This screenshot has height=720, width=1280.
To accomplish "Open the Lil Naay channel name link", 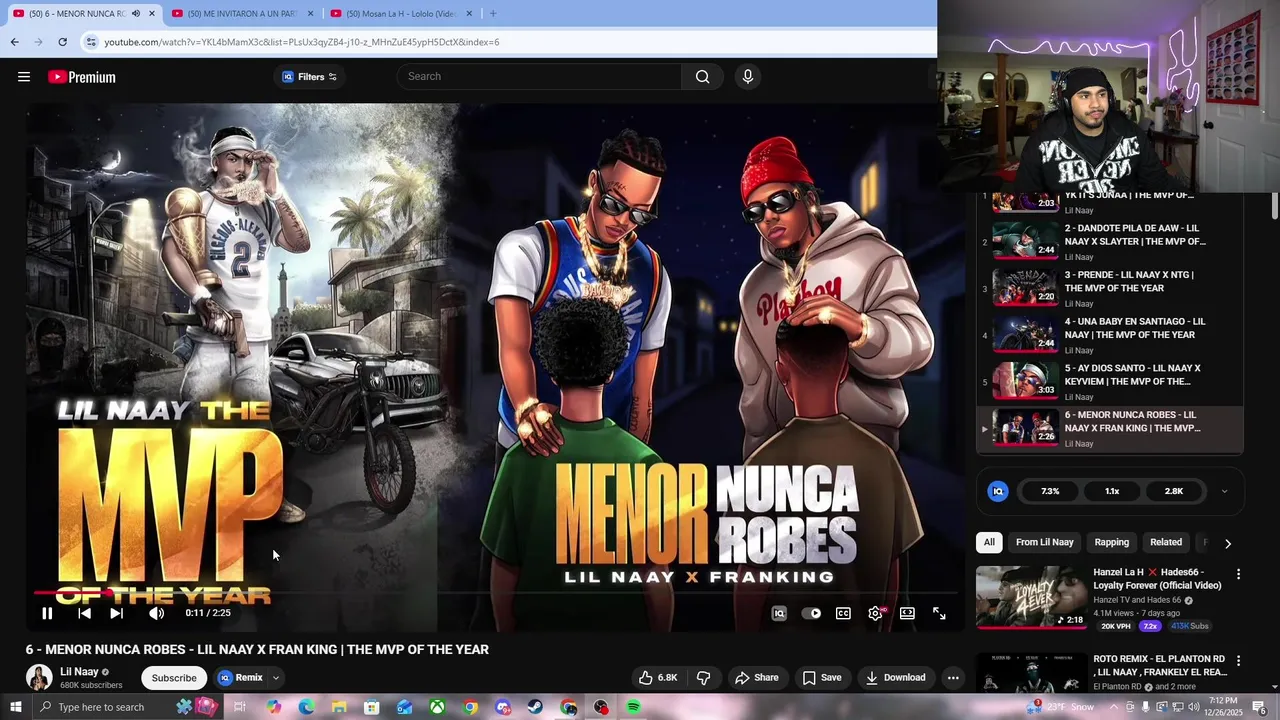I will 79,672.
